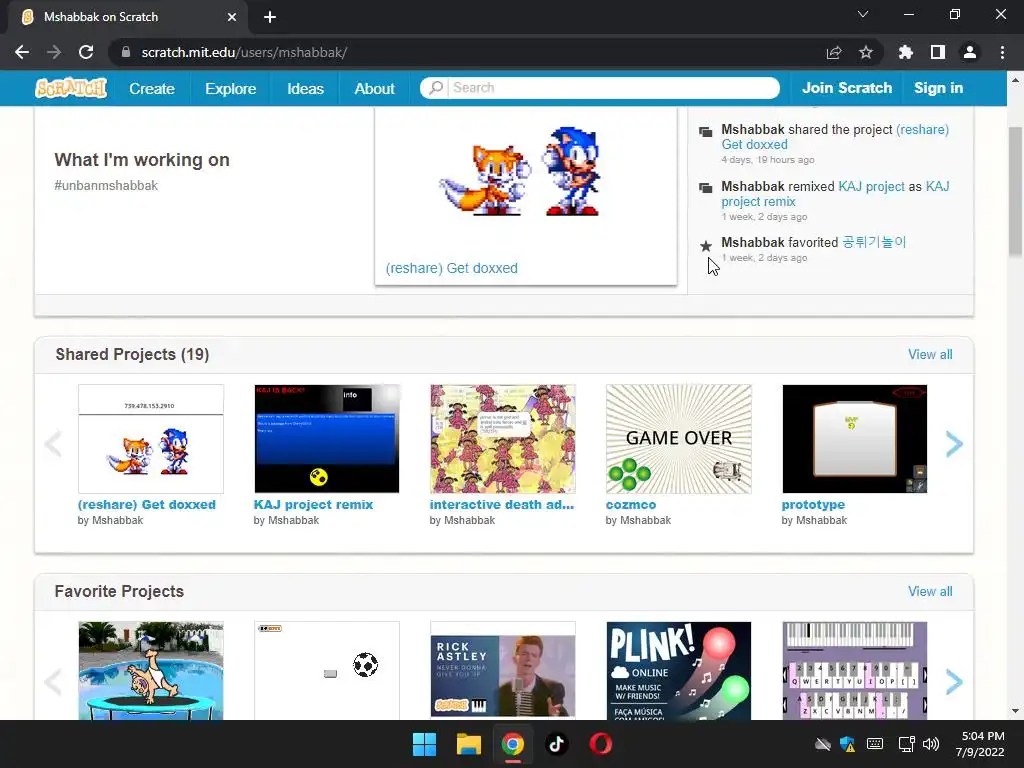Open the Chrome profile avatar icon

[x=970, y=52]
